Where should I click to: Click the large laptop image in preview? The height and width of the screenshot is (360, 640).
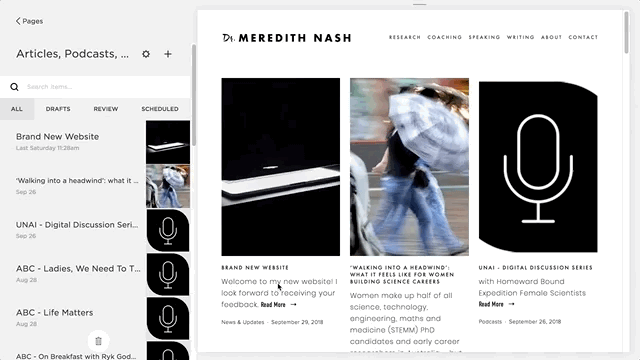point(280,167)
